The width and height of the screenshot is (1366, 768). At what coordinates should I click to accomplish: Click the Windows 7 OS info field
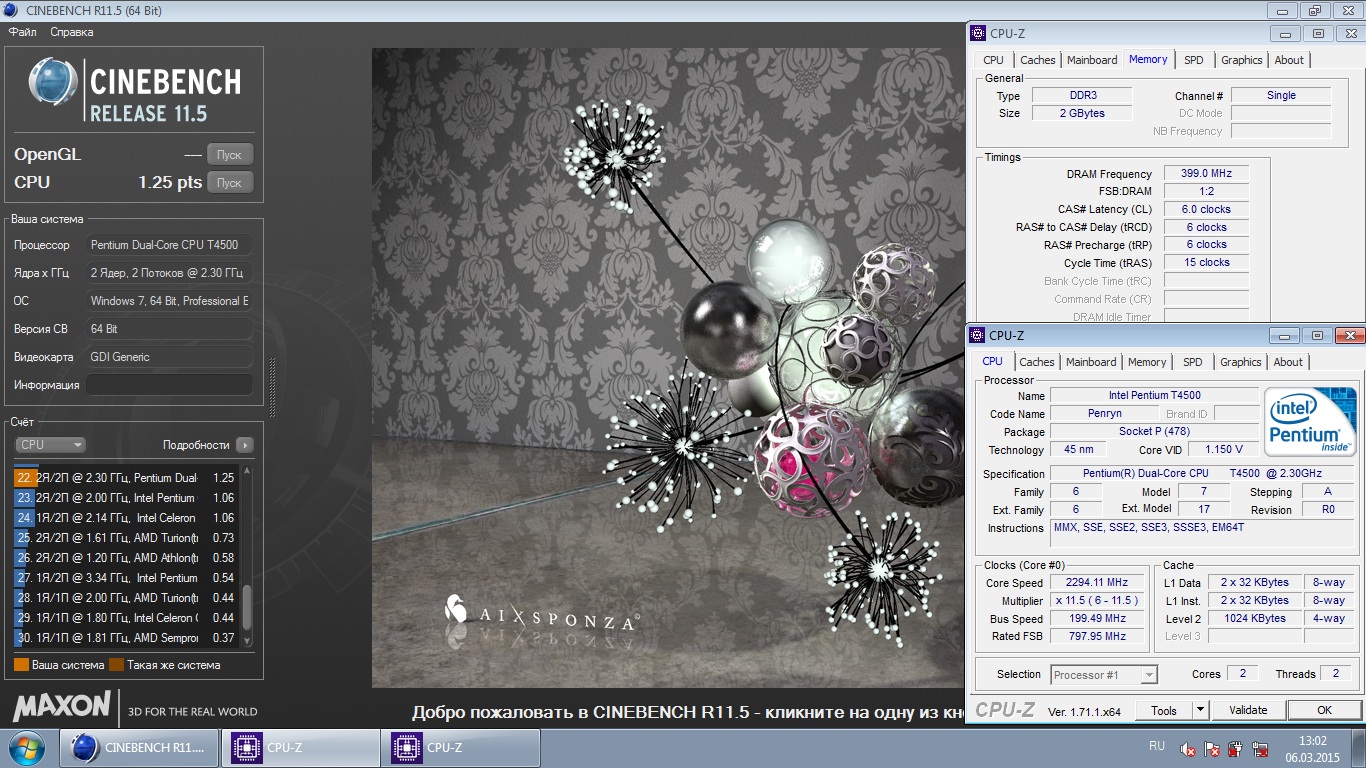pos(169,301)
